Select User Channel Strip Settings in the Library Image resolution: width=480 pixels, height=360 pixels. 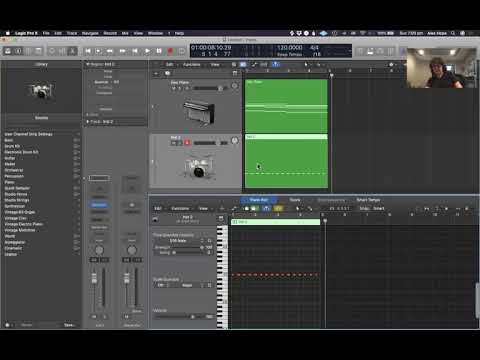point(28,134)
